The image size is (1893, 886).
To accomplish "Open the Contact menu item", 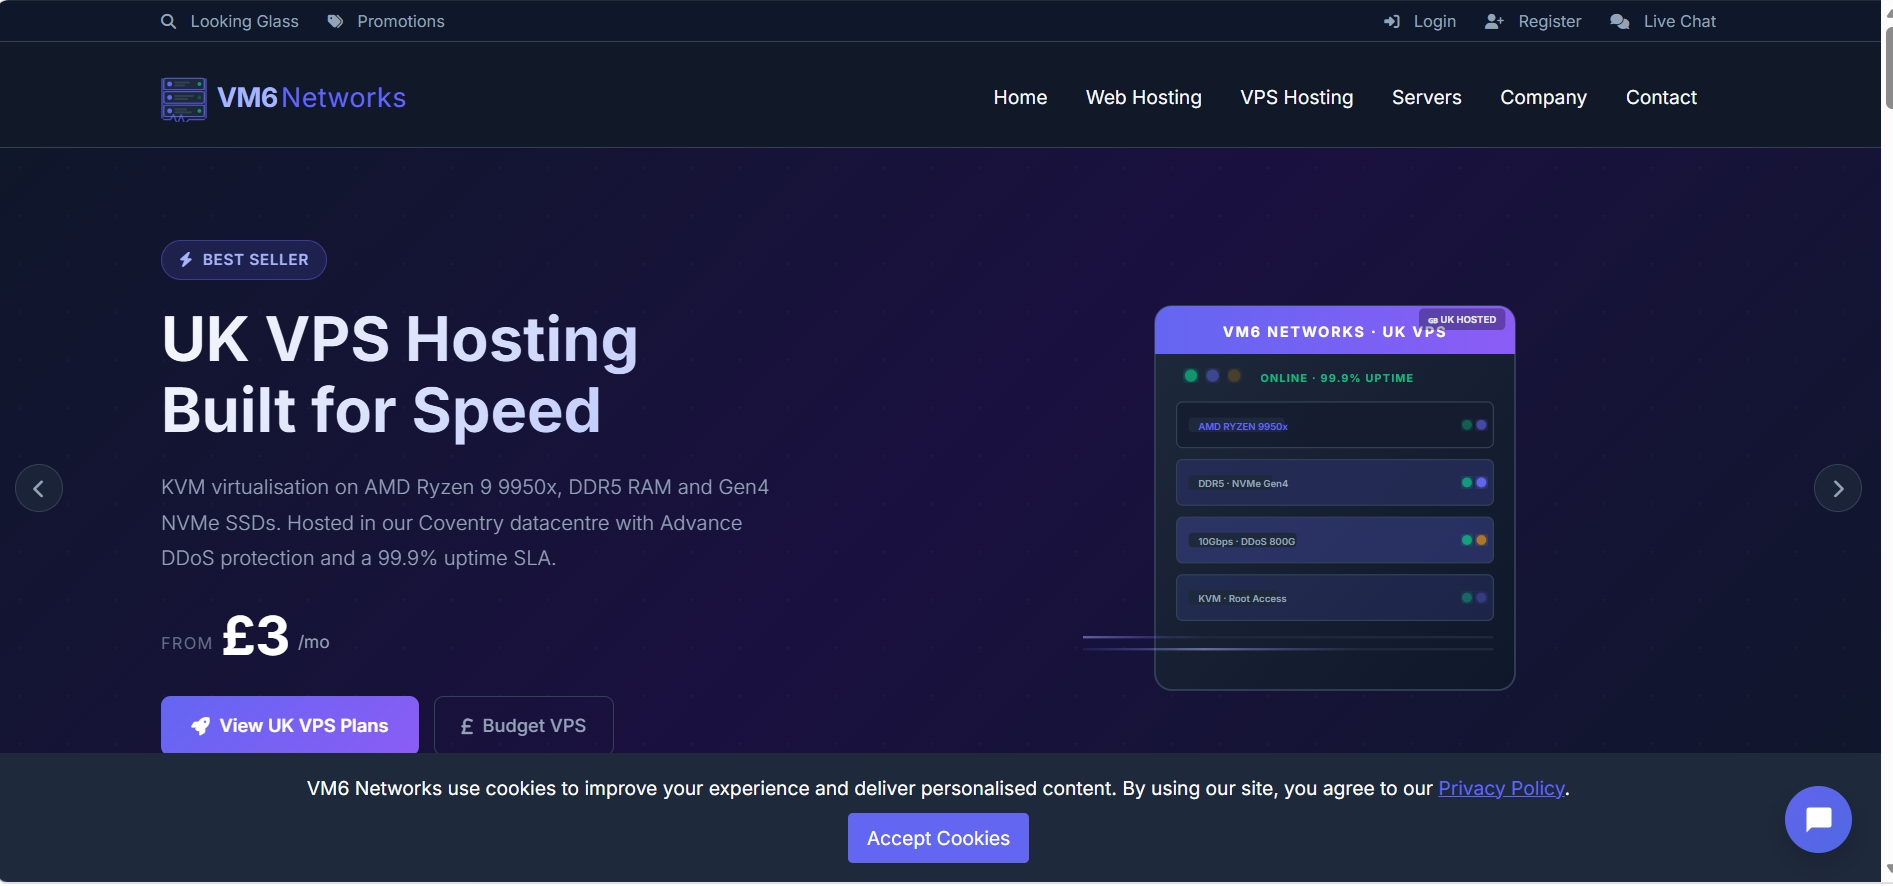I will coord(1662,97).
